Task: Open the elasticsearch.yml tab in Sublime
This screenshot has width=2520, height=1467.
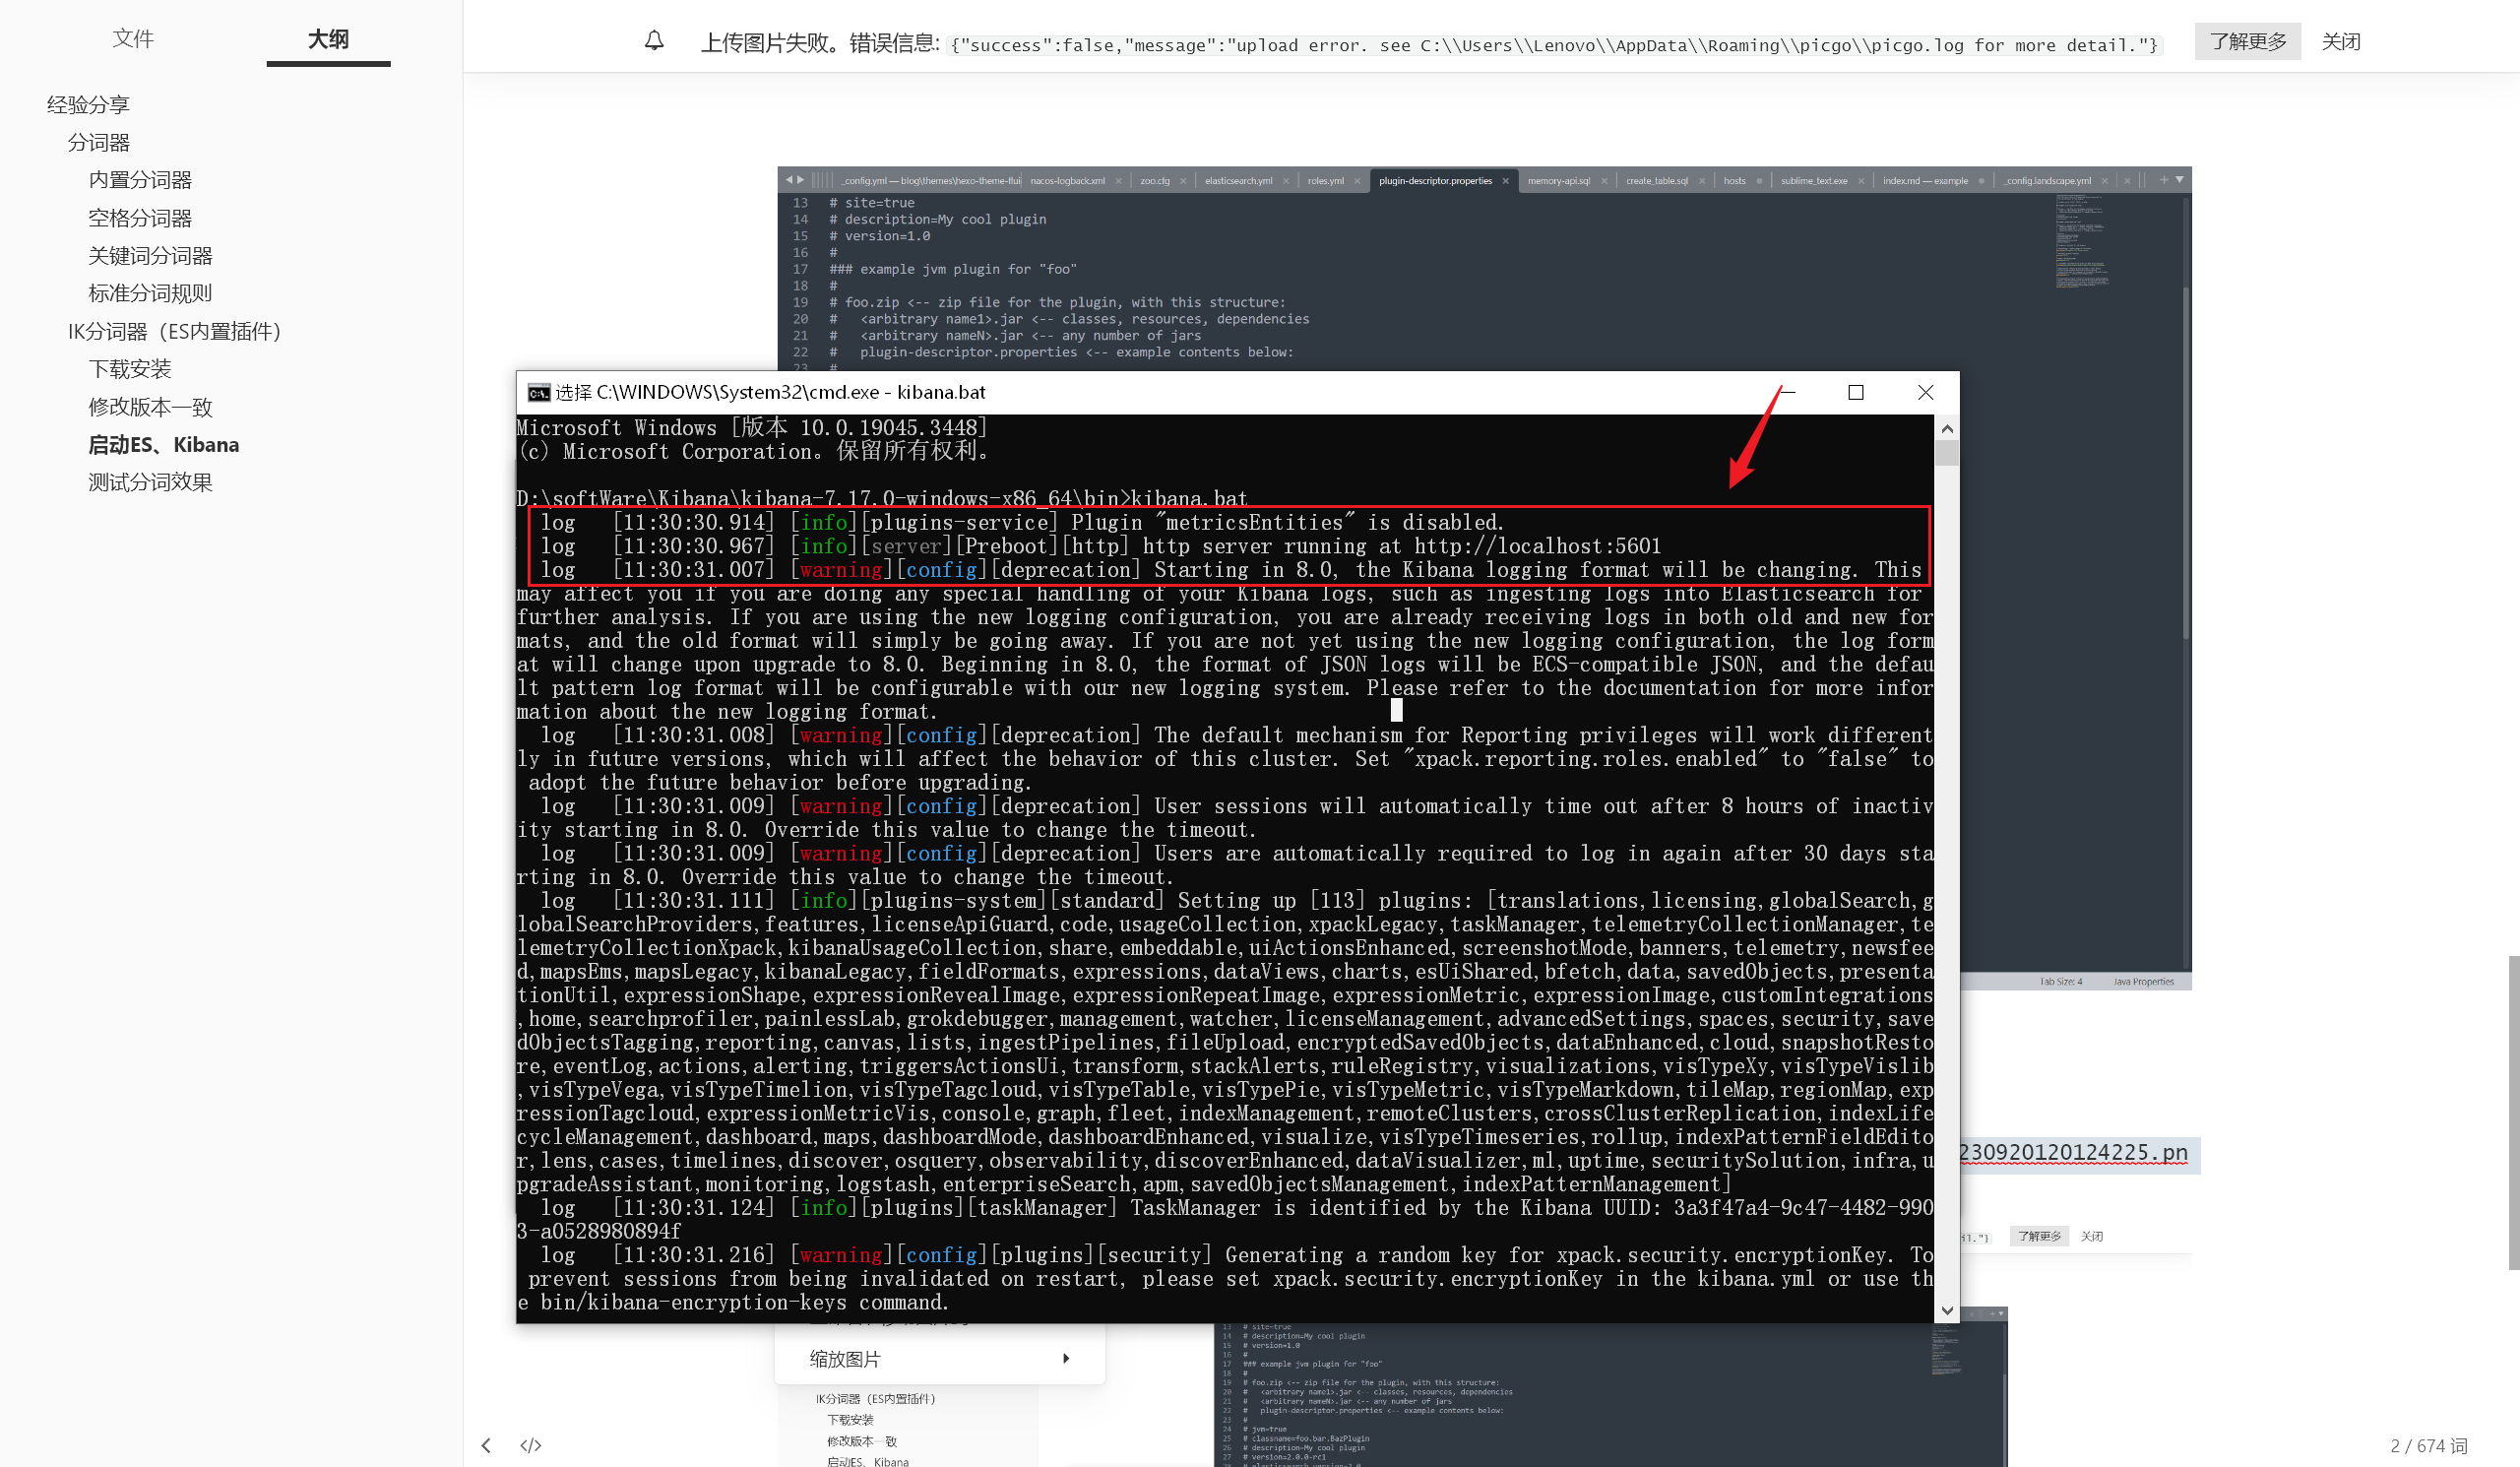Action: (x=1238, y=181)
